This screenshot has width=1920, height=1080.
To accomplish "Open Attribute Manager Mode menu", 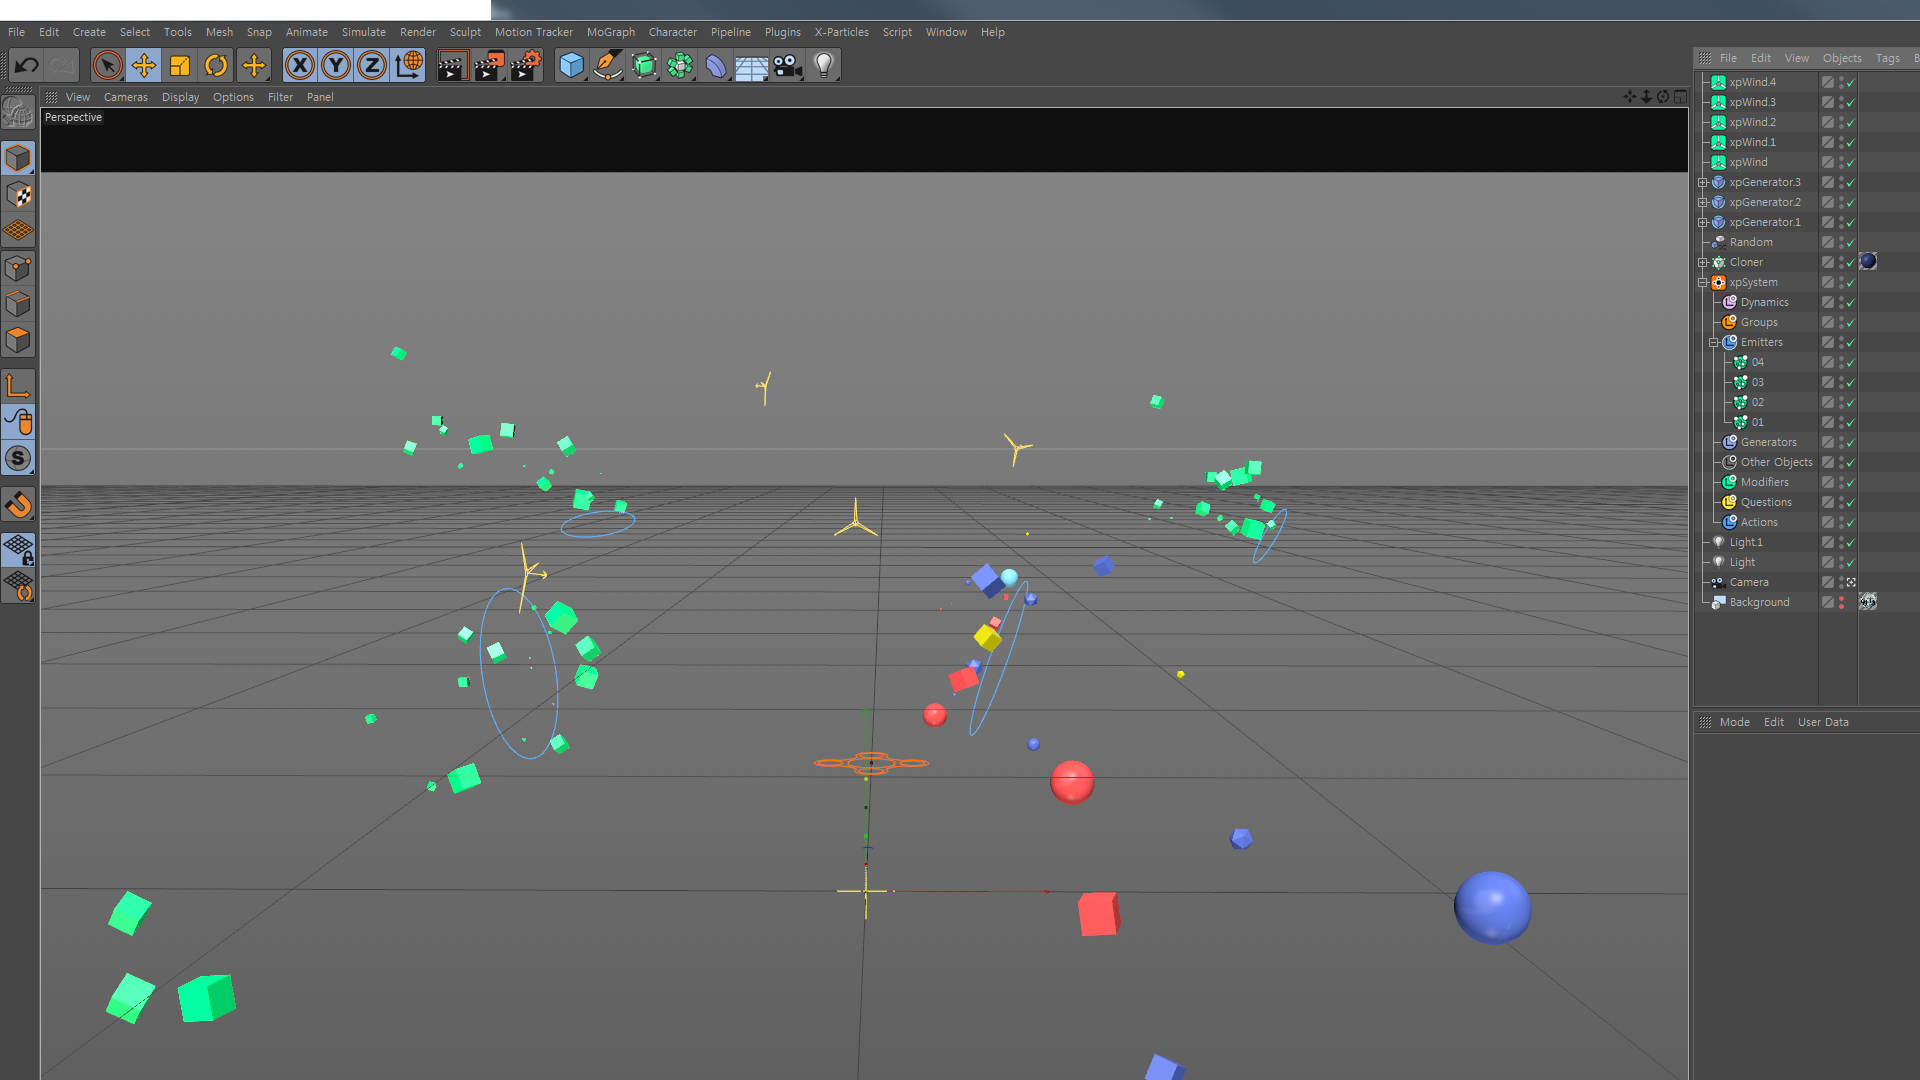I will [1734, 722].
